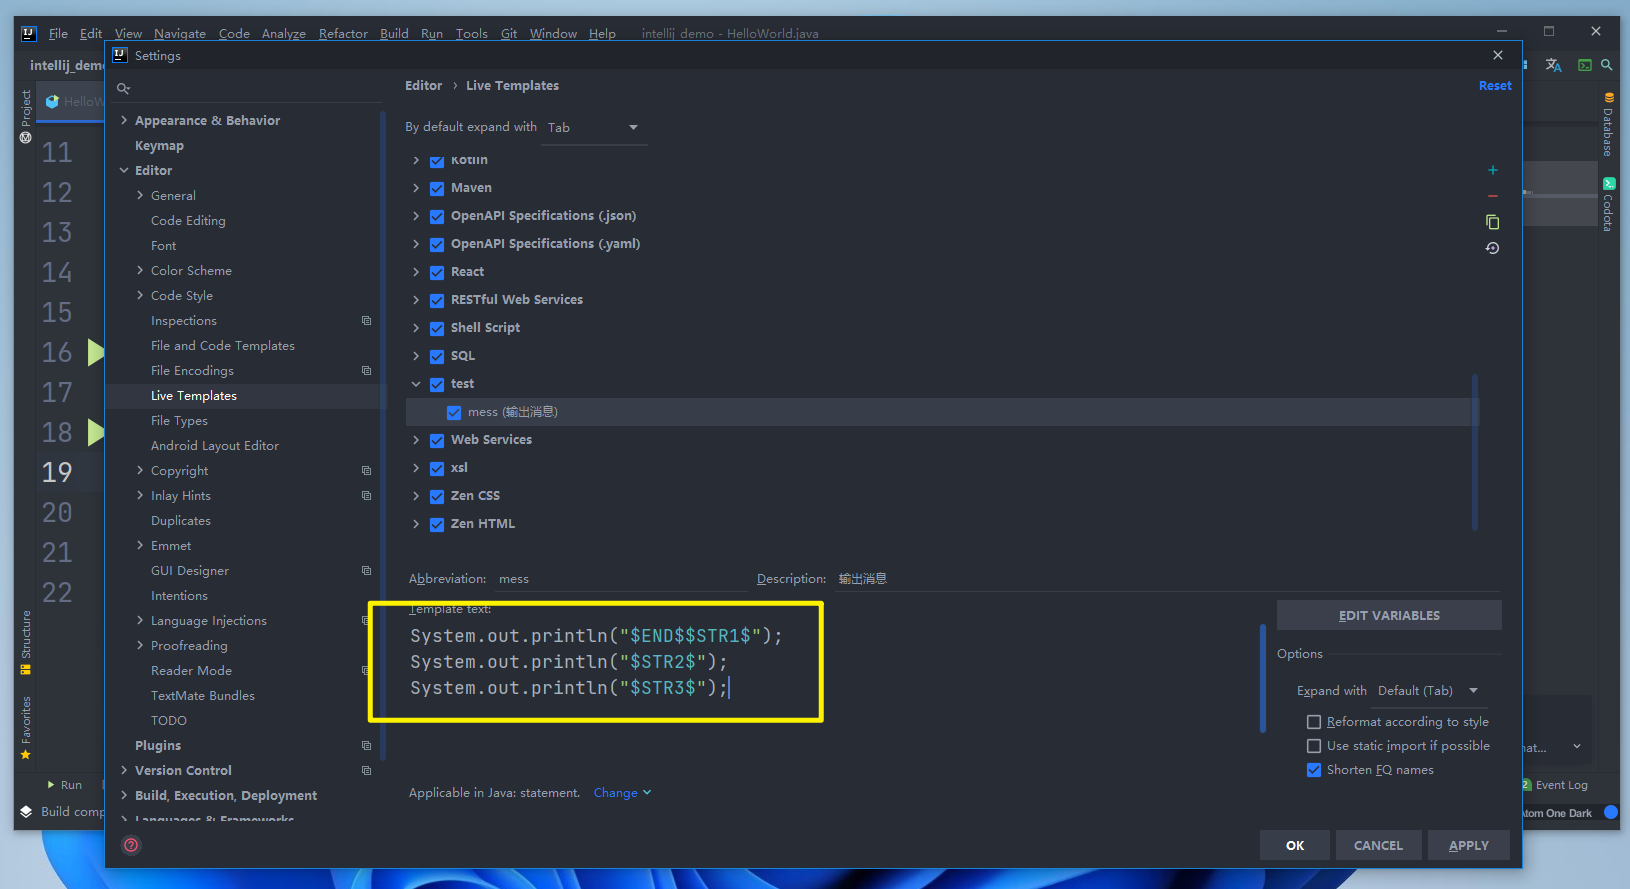Click the template list scrollbar
The image size is (1630, 889).
point(1474,452)
